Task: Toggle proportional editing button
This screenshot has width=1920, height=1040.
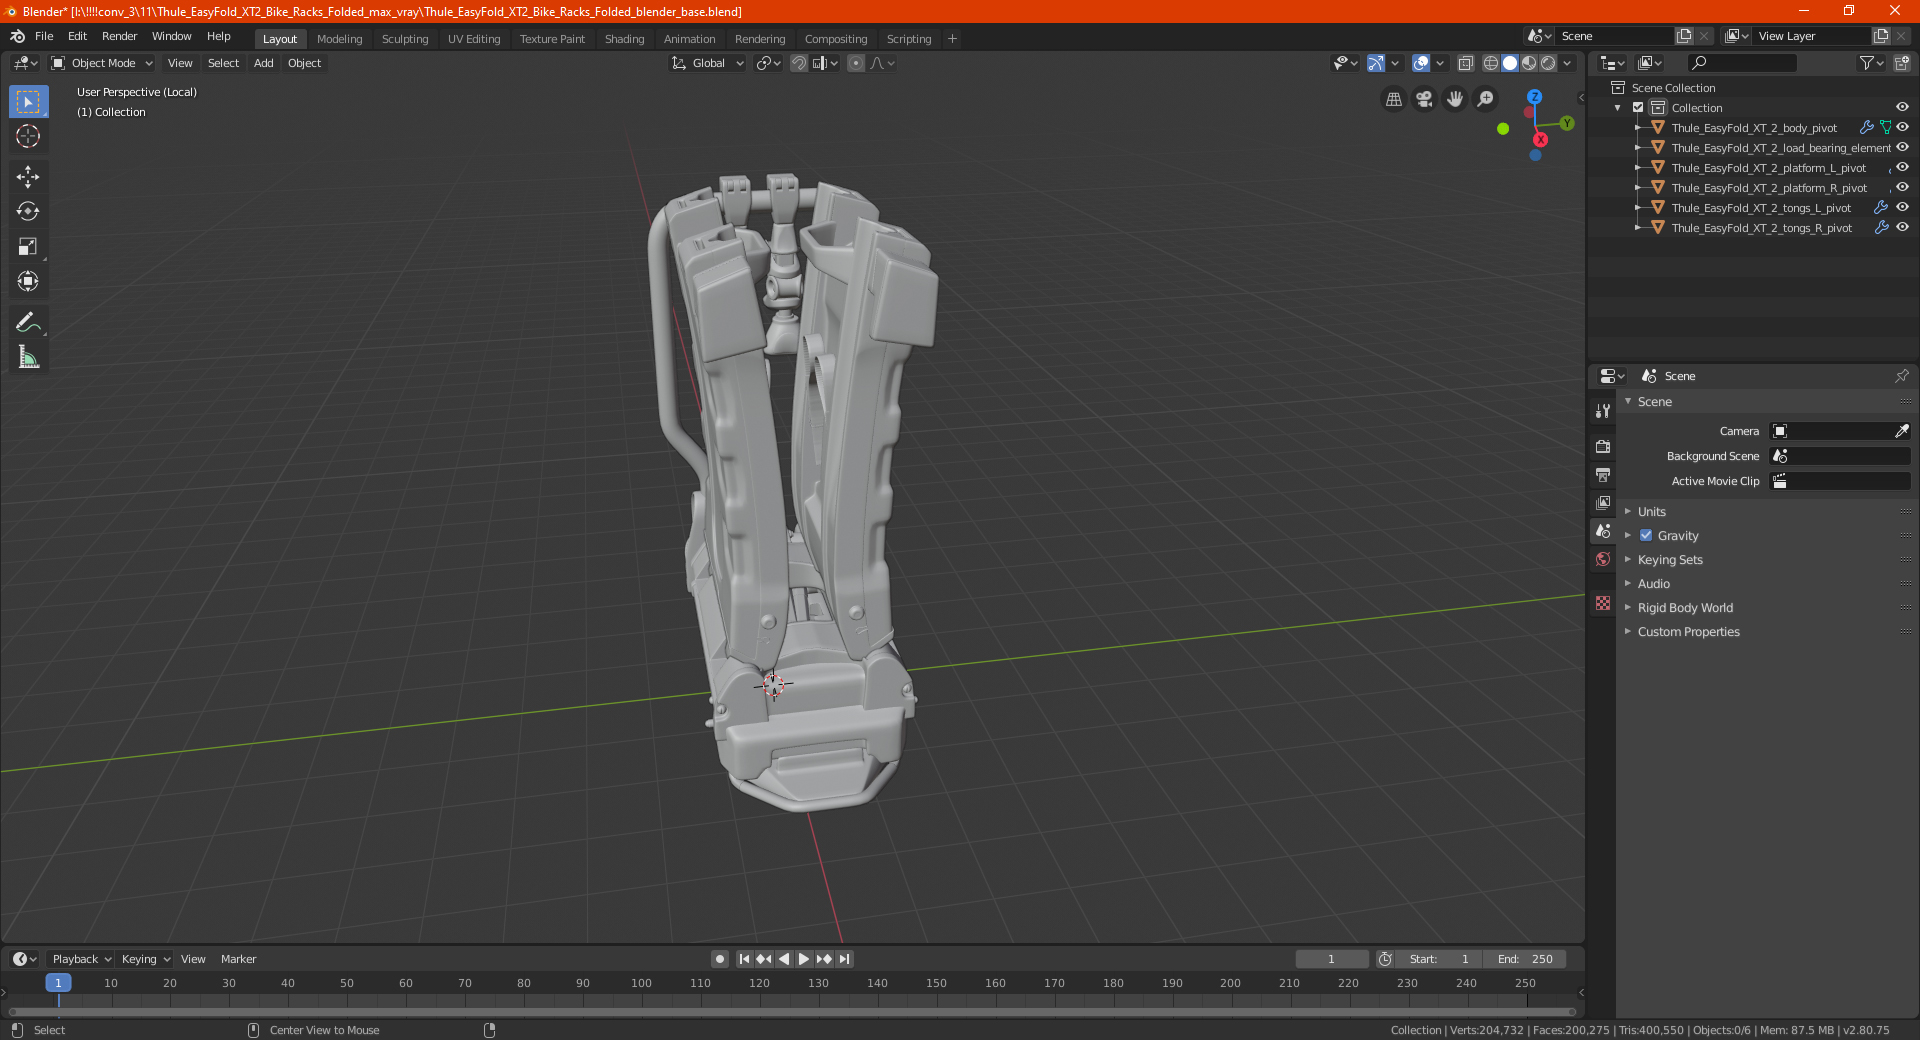Action: coord(856,63)
